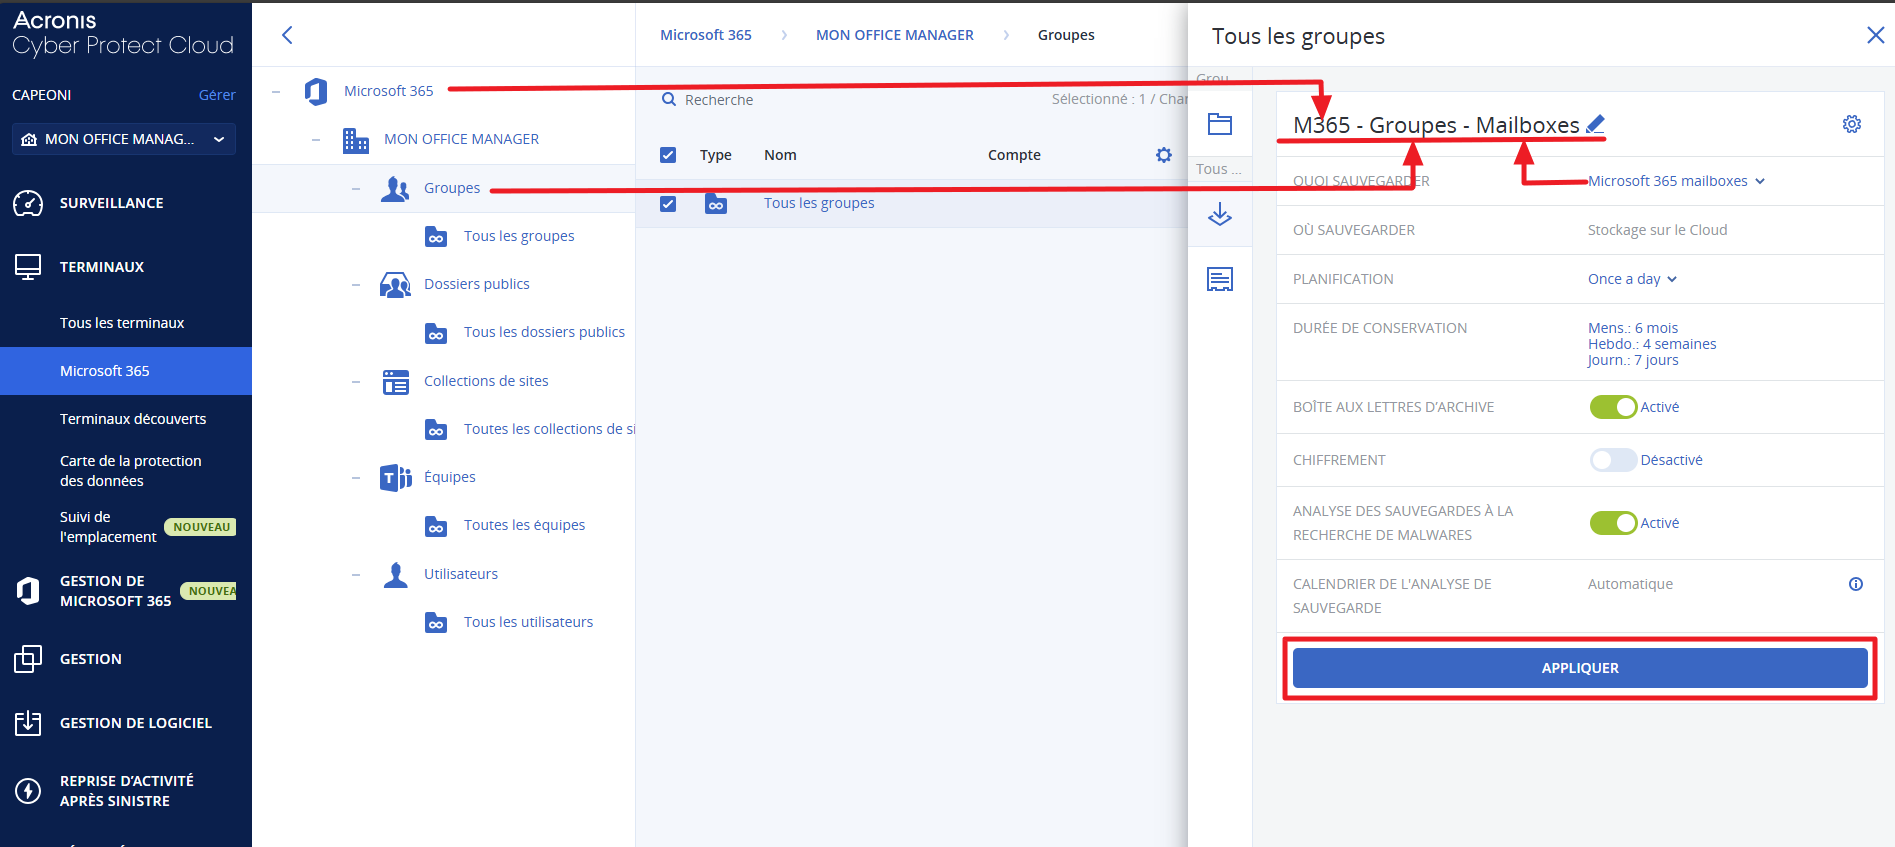This screenshot has width=1895, height=847.
Task: Edit retention duration Mens.: 6 mois values
Action: point(1652,344)
